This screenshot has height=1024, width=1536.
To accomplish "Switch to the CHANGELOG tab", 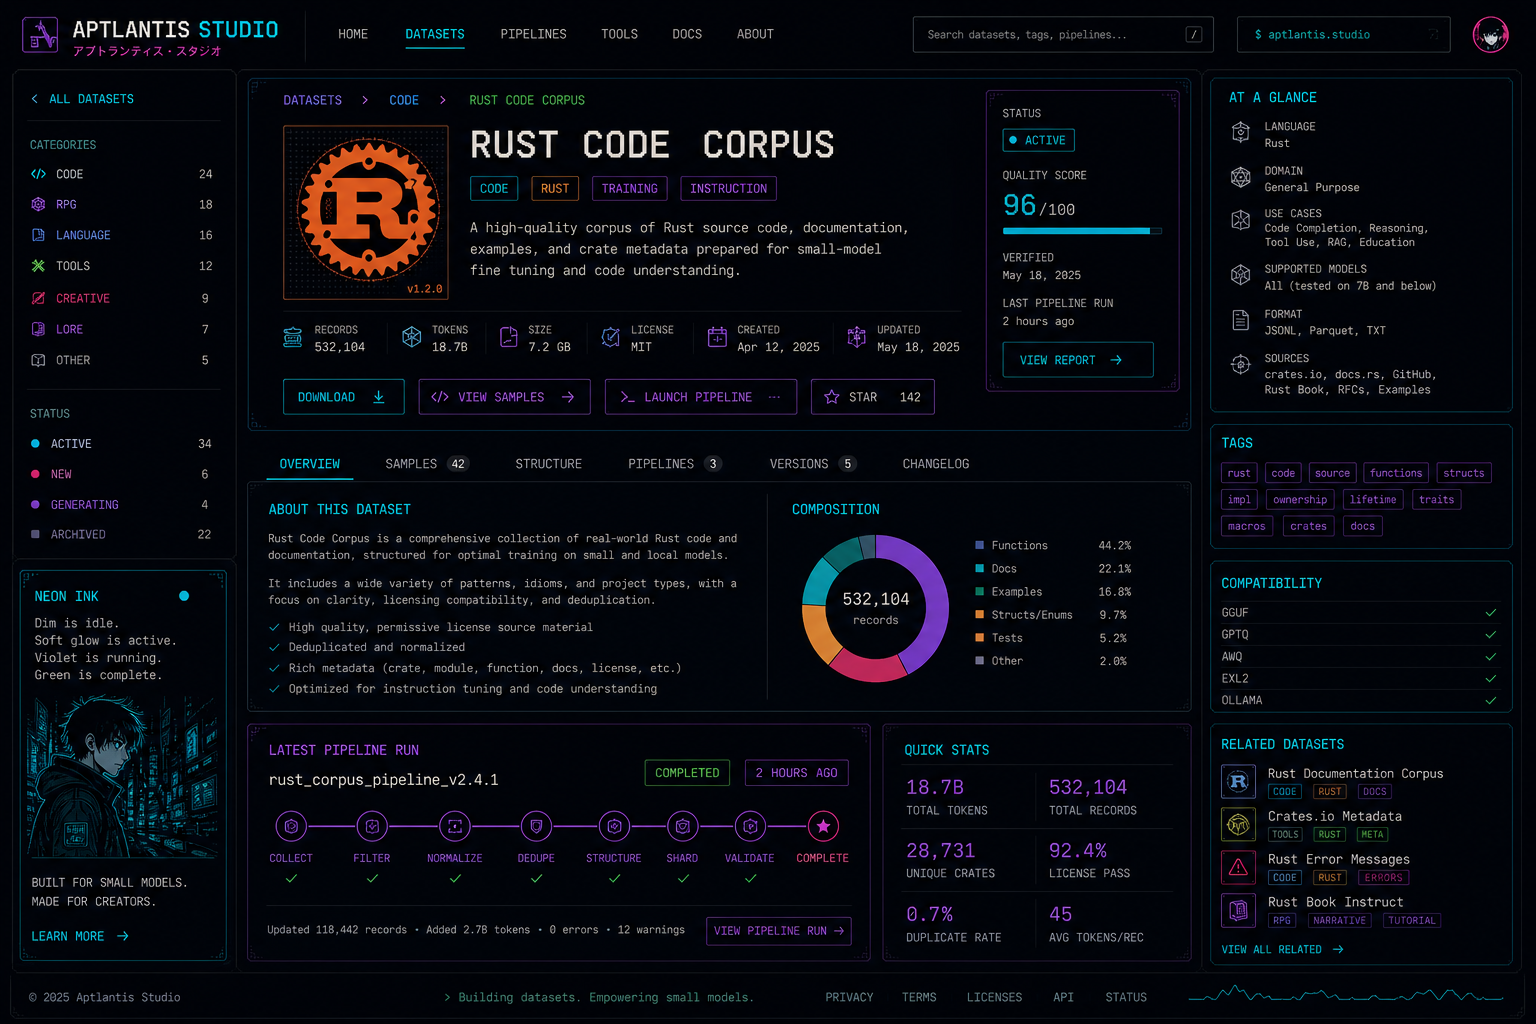I will point(936,464).
